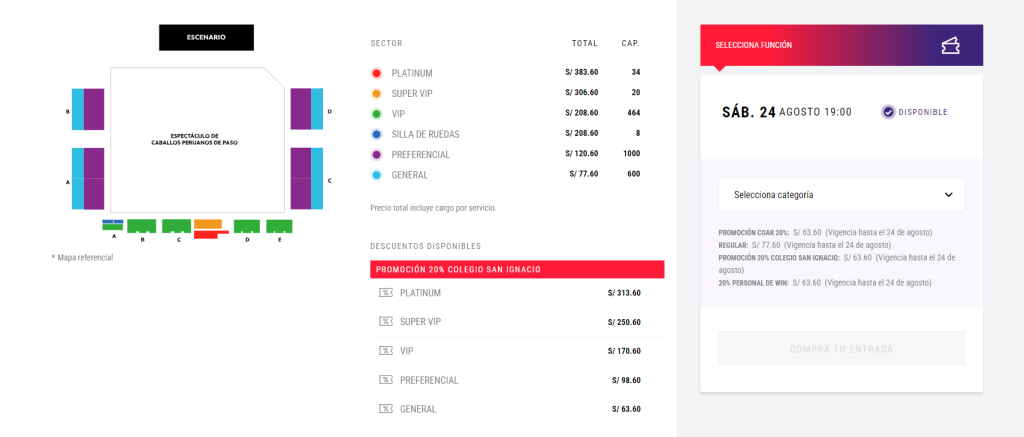1024x437 pixels.
Task: Click the discount icon beside Super VIP promo
Action: (386, 322)
